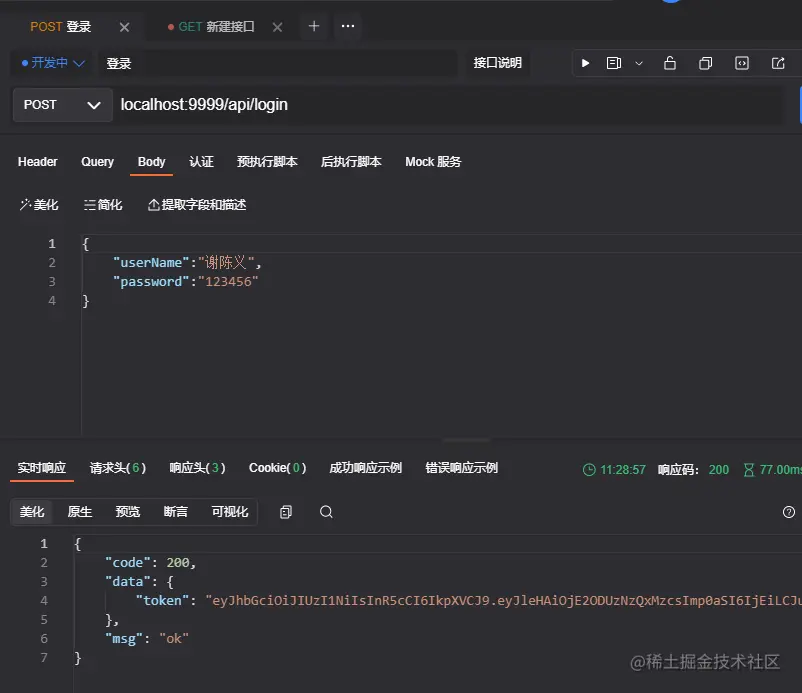Select the 实时响应 tab
The image size is (802, 693).
(x=42, y=467)
